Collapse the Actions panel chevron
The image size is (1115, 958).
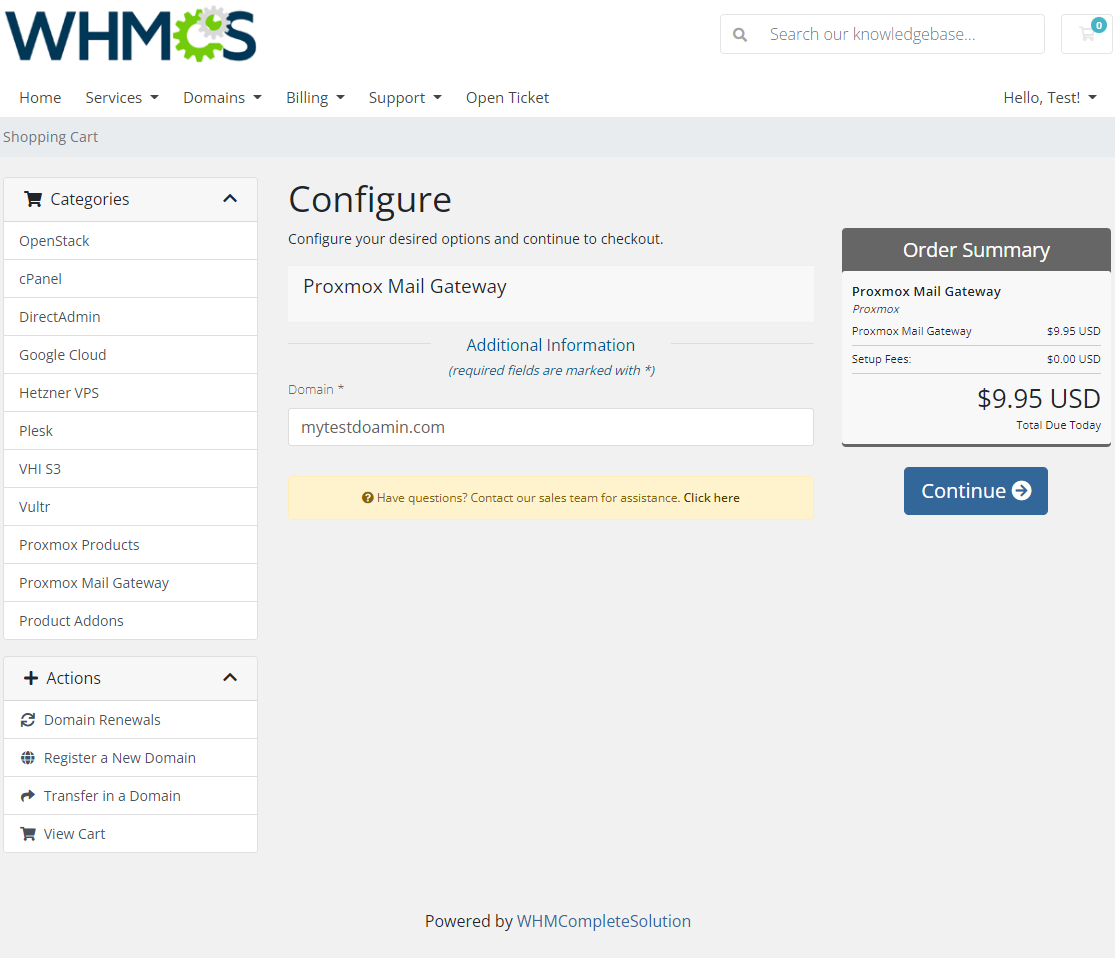point(230,678)
